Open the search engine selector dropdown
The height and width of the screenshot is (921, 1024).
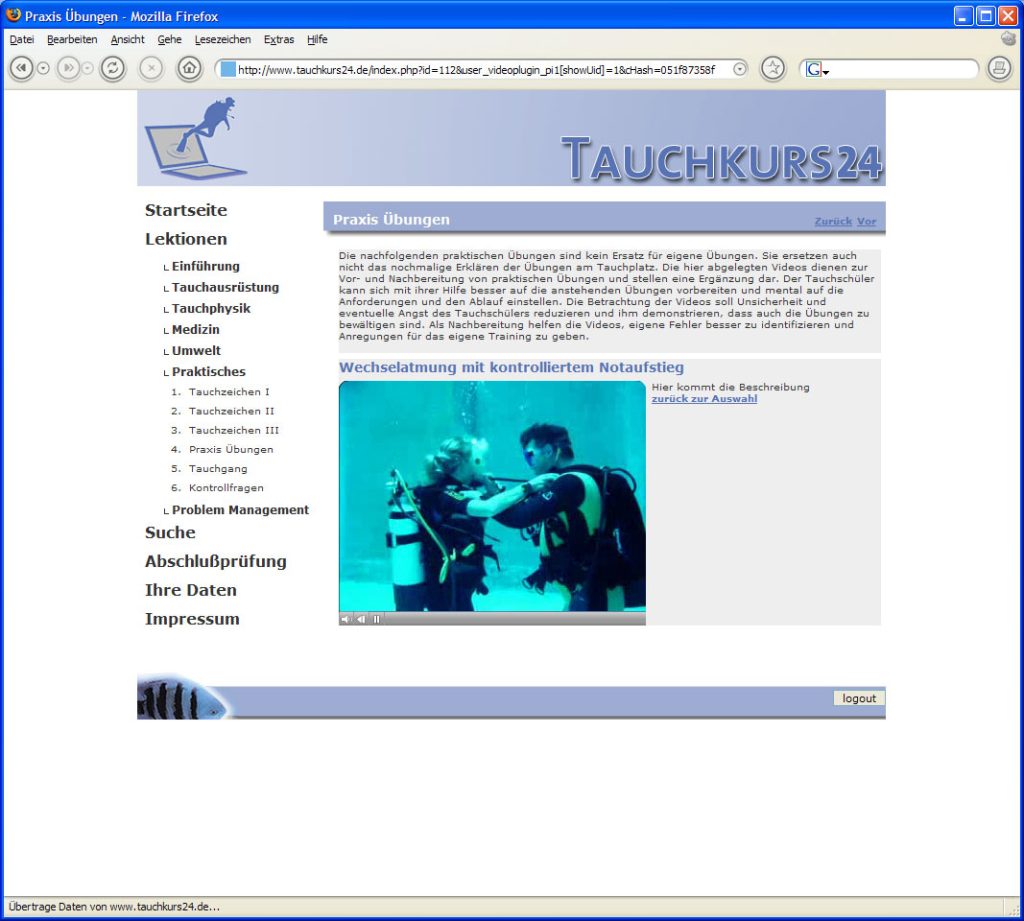818,70
